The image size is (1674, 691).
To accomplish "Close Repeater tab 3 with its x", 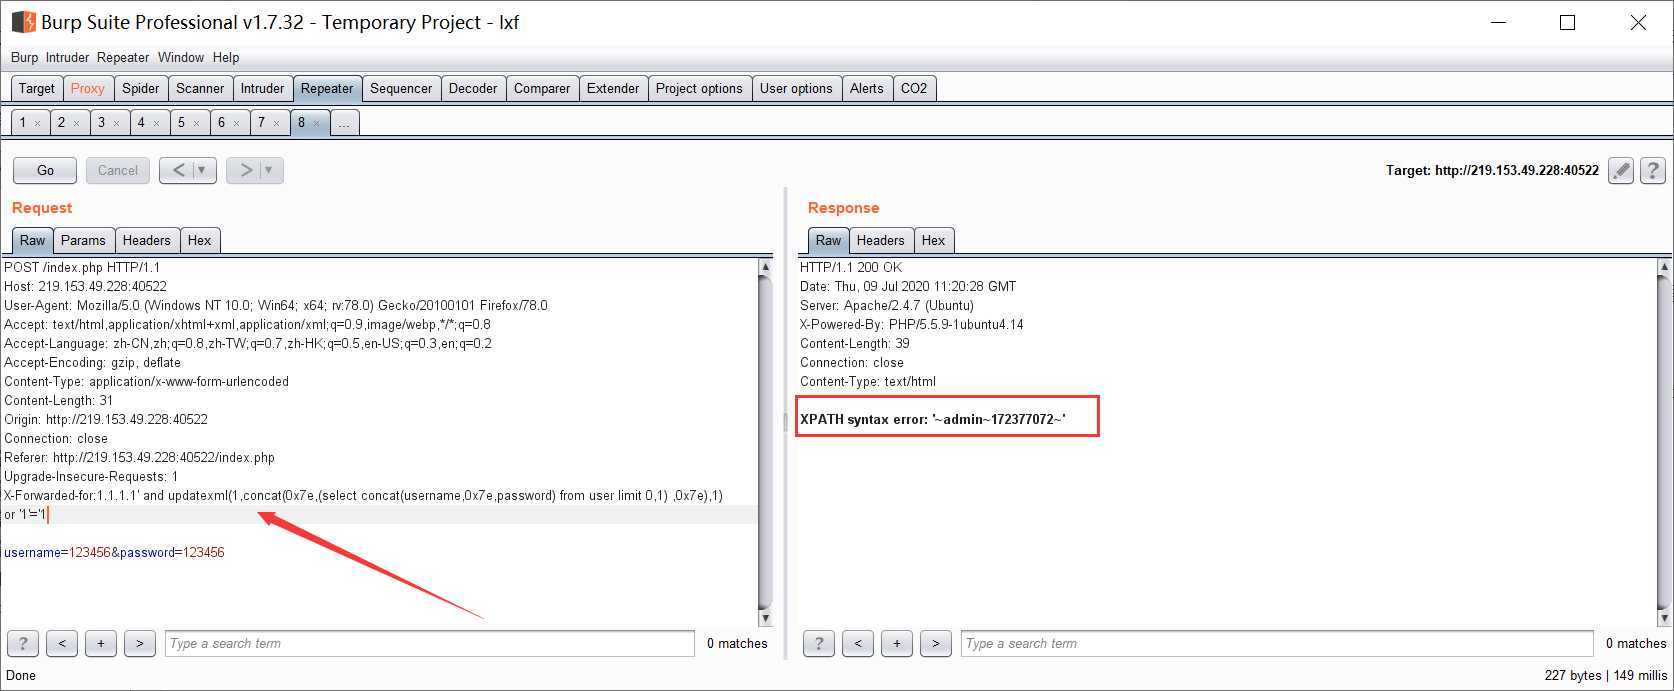I will pos(116,123).
